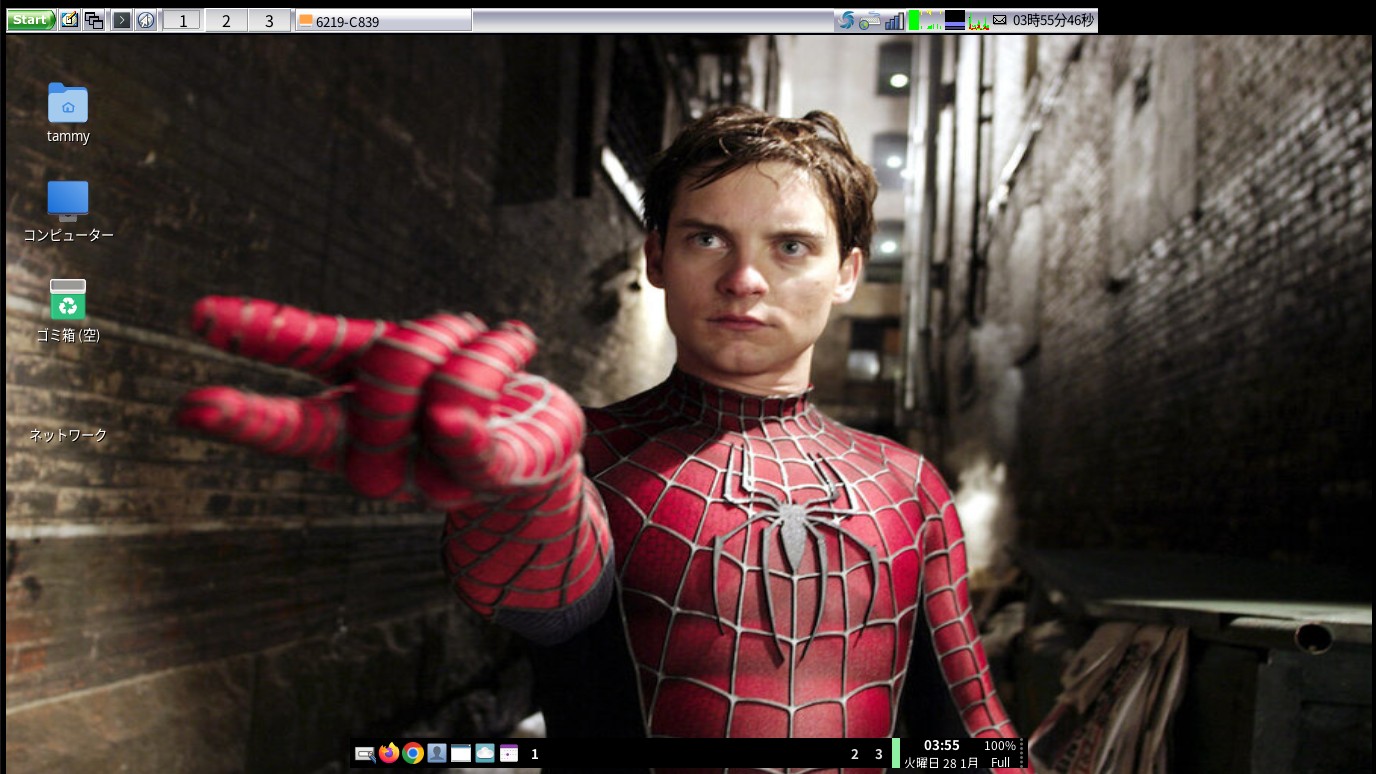The width and height of the screenshot is (1376, 774).
Task: Click the globe icon on the top panel
Action: (x=146, y=19)
